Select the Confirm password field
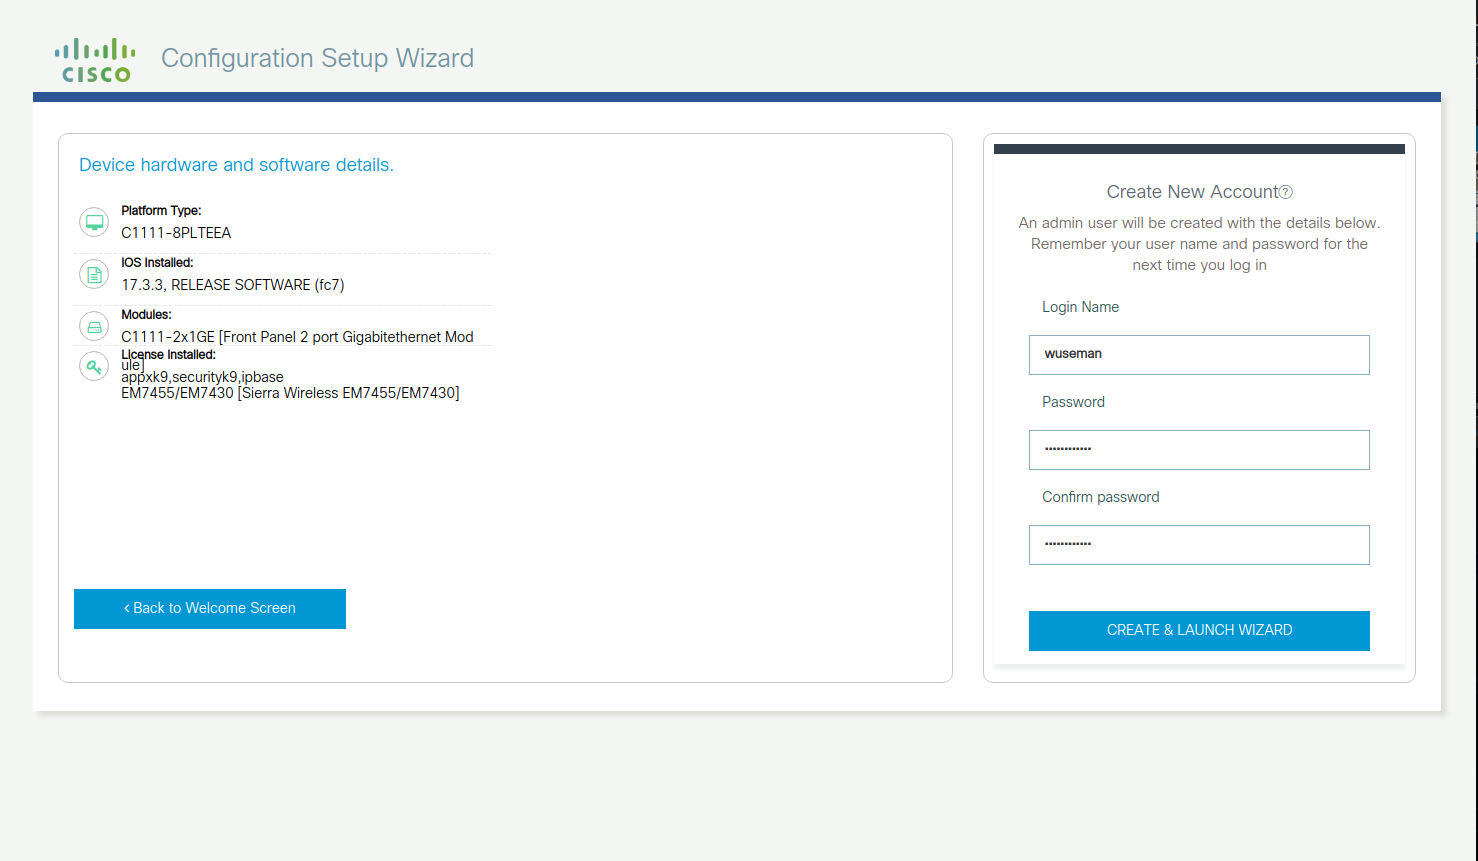 1199,544
